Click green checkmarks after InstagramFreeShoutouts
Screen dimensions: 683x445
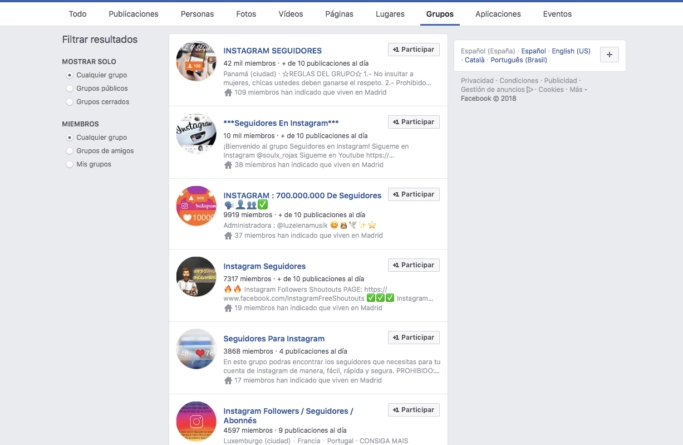[380, 298]
